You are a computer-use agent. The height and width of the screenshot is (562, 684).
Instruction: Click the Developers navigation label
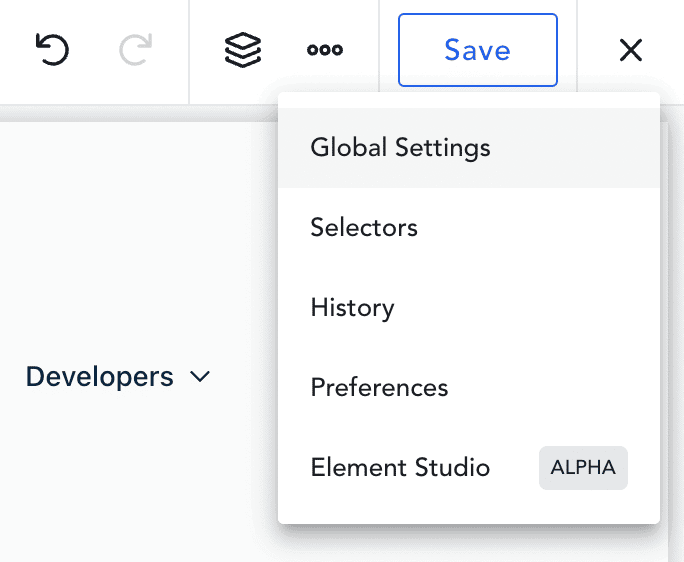(100, 377)
